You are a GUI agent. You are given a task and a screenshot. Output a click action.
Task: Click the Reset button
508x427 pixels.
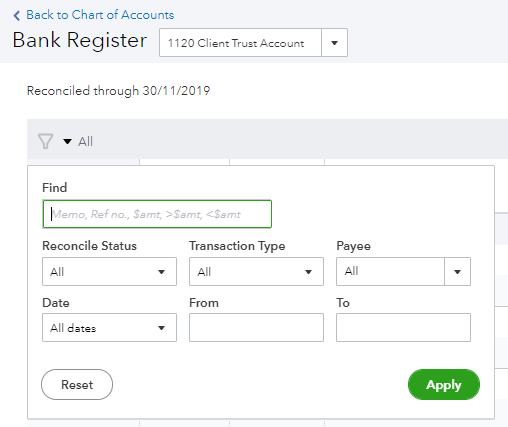(x=77, y=384)
